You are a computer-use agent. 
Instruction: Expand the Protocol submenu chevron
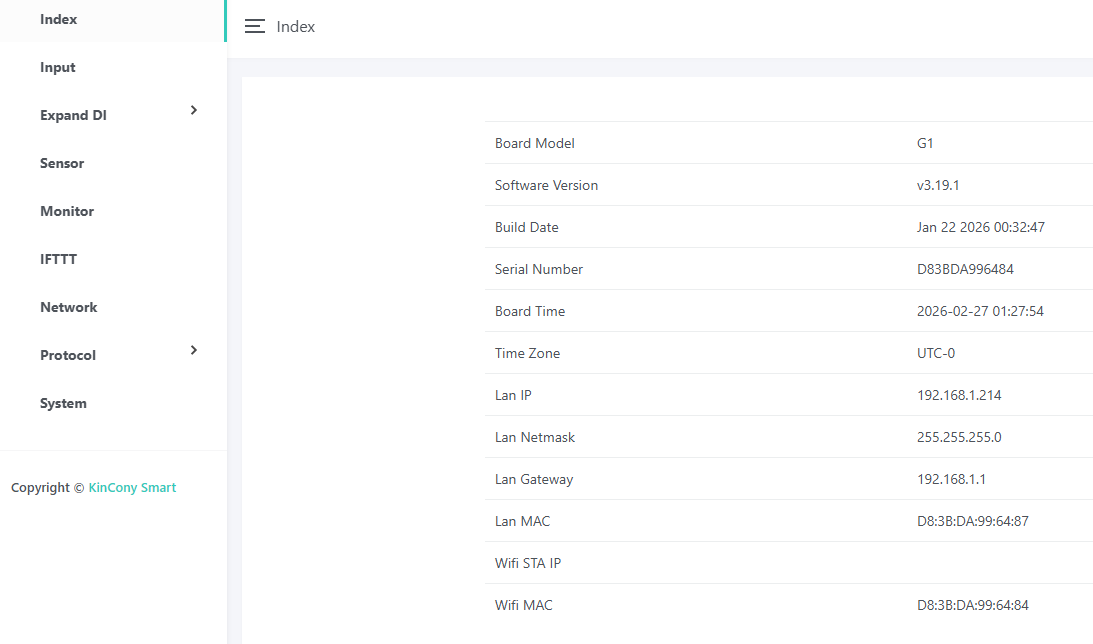(194, 350)
